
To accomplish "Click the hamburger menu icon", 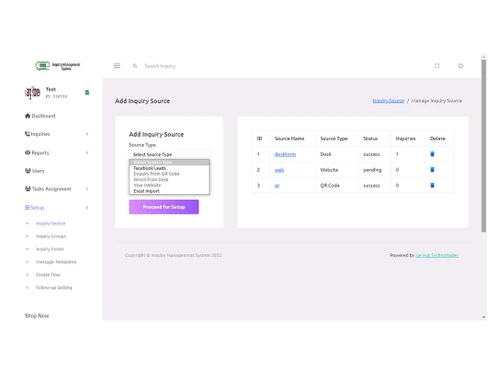I will (117, 66).
